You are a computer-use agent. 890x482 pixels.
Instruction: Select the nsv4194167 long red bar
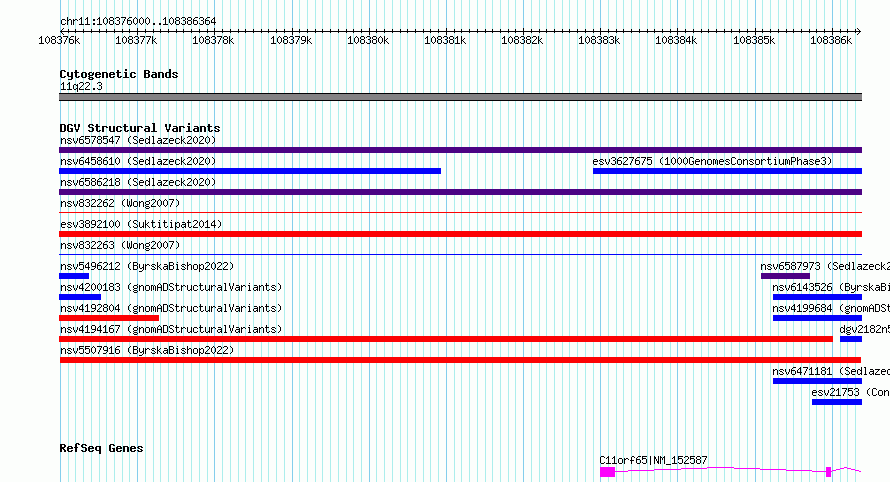point(446,339)
